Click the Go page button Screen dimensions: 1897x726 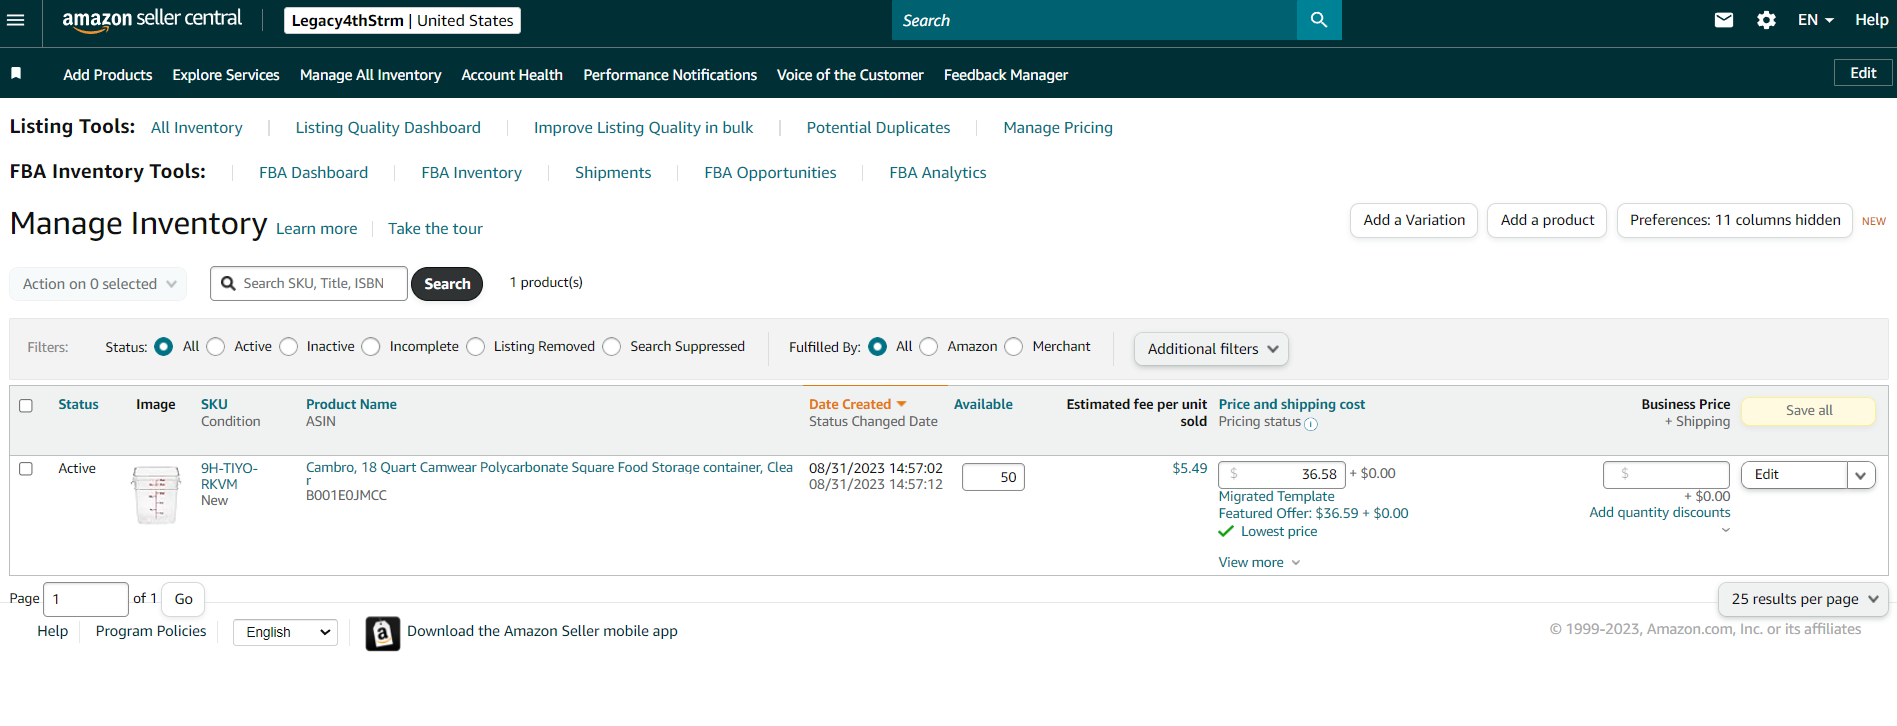(183, 600)
